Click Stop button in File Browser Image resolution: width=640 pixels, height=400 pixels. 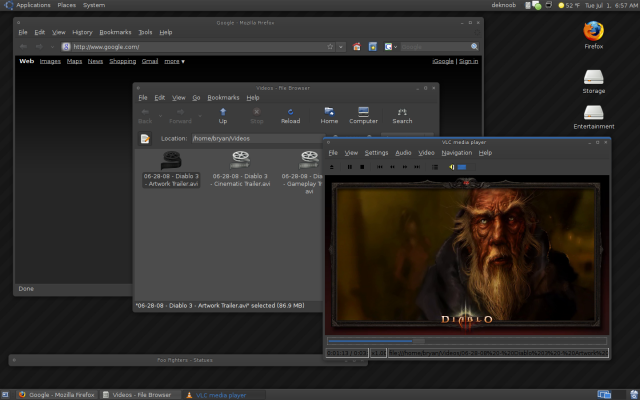tap(257, 116)
